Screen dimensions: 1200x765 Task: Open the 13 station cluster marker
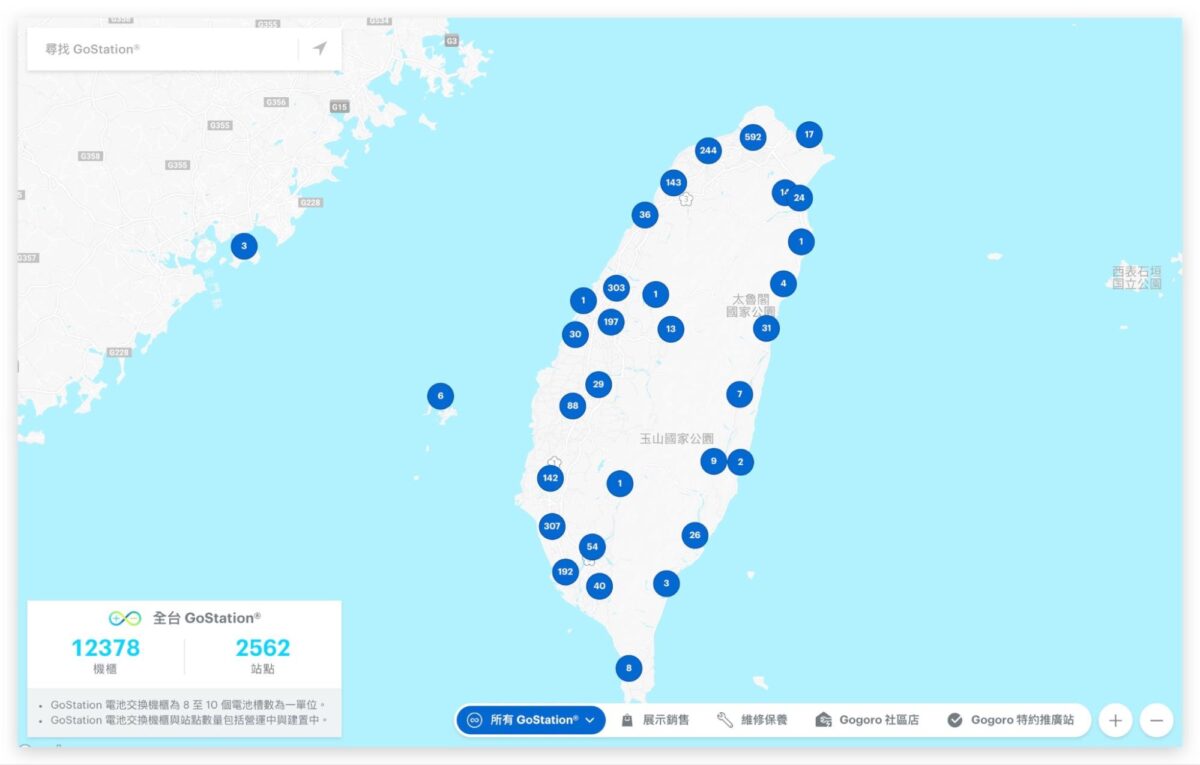[x=671, y=329]
